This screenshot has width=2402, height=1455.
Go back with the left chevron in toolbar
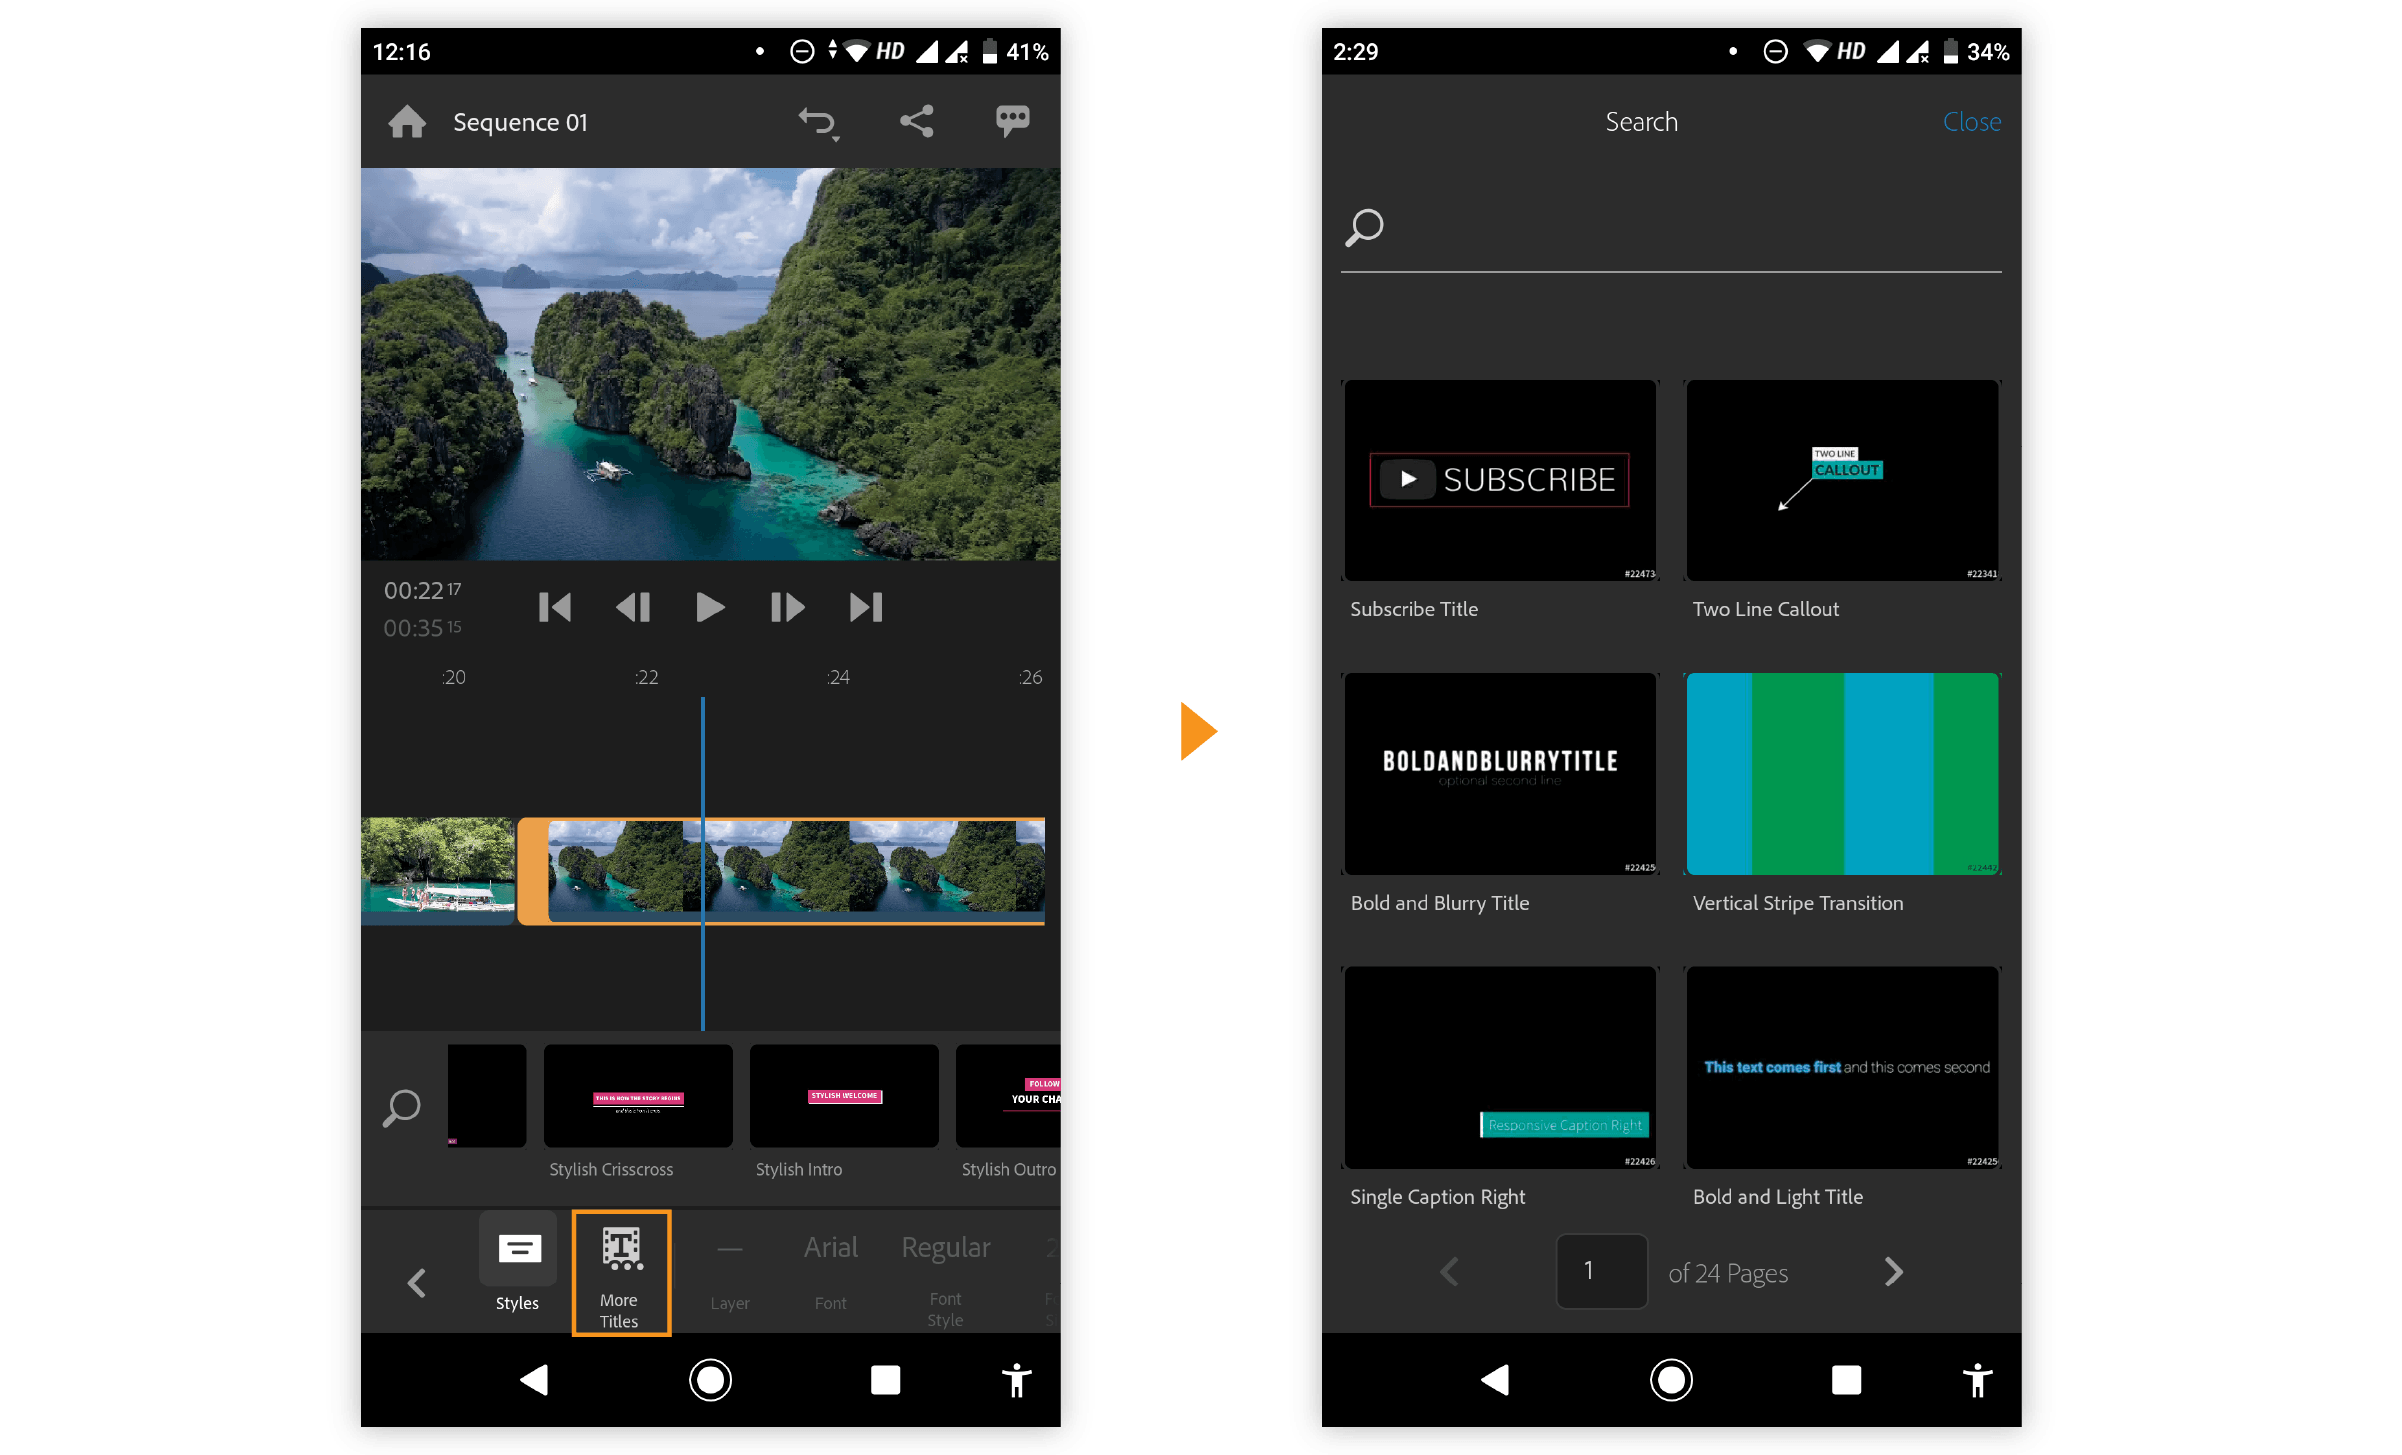click(x=417, y=1282)
